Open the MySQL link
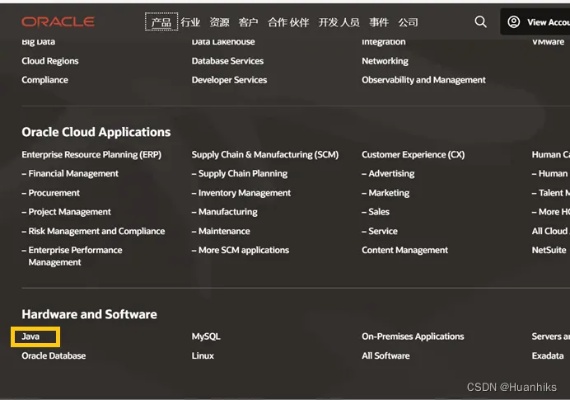This screenshot has height=400, width=570. 206,337
